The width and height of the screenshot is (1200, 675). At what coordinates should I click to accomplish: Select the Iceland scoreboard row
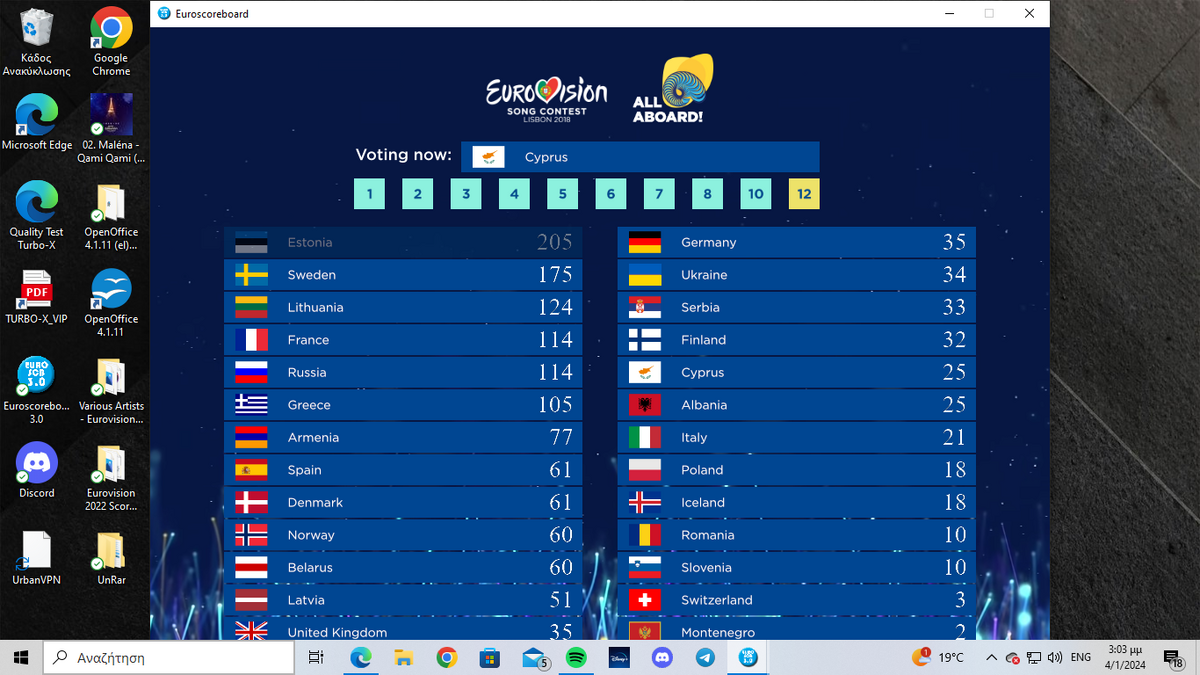(796, 502)
